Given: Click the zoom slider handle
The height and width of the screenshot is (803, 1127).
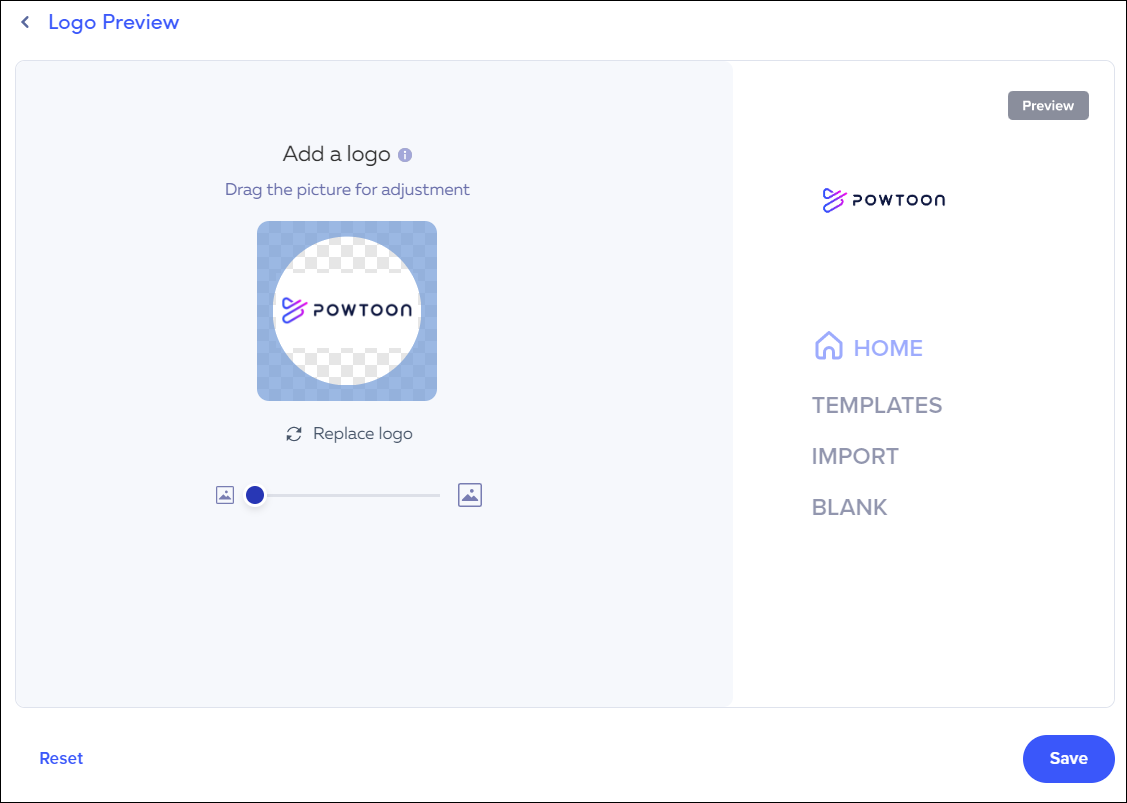Looking at the screenshot, I should [x=255, y=494].
